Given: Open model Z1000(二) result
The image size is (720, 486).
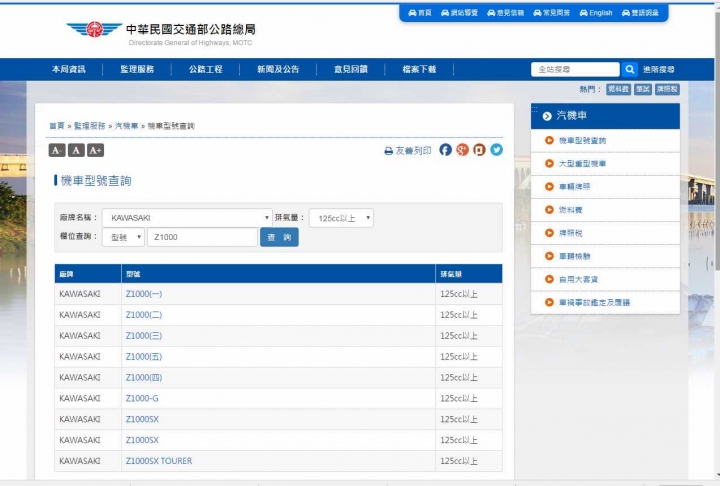Looking at the screenshot, I should 144,315.
